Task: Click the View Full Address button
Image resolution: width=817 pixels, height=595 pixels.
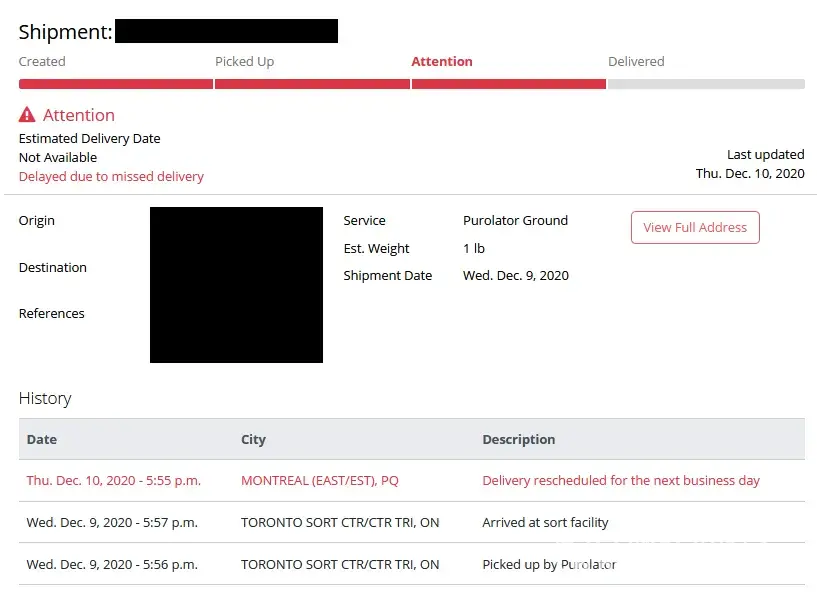Action: click(695, 227)
